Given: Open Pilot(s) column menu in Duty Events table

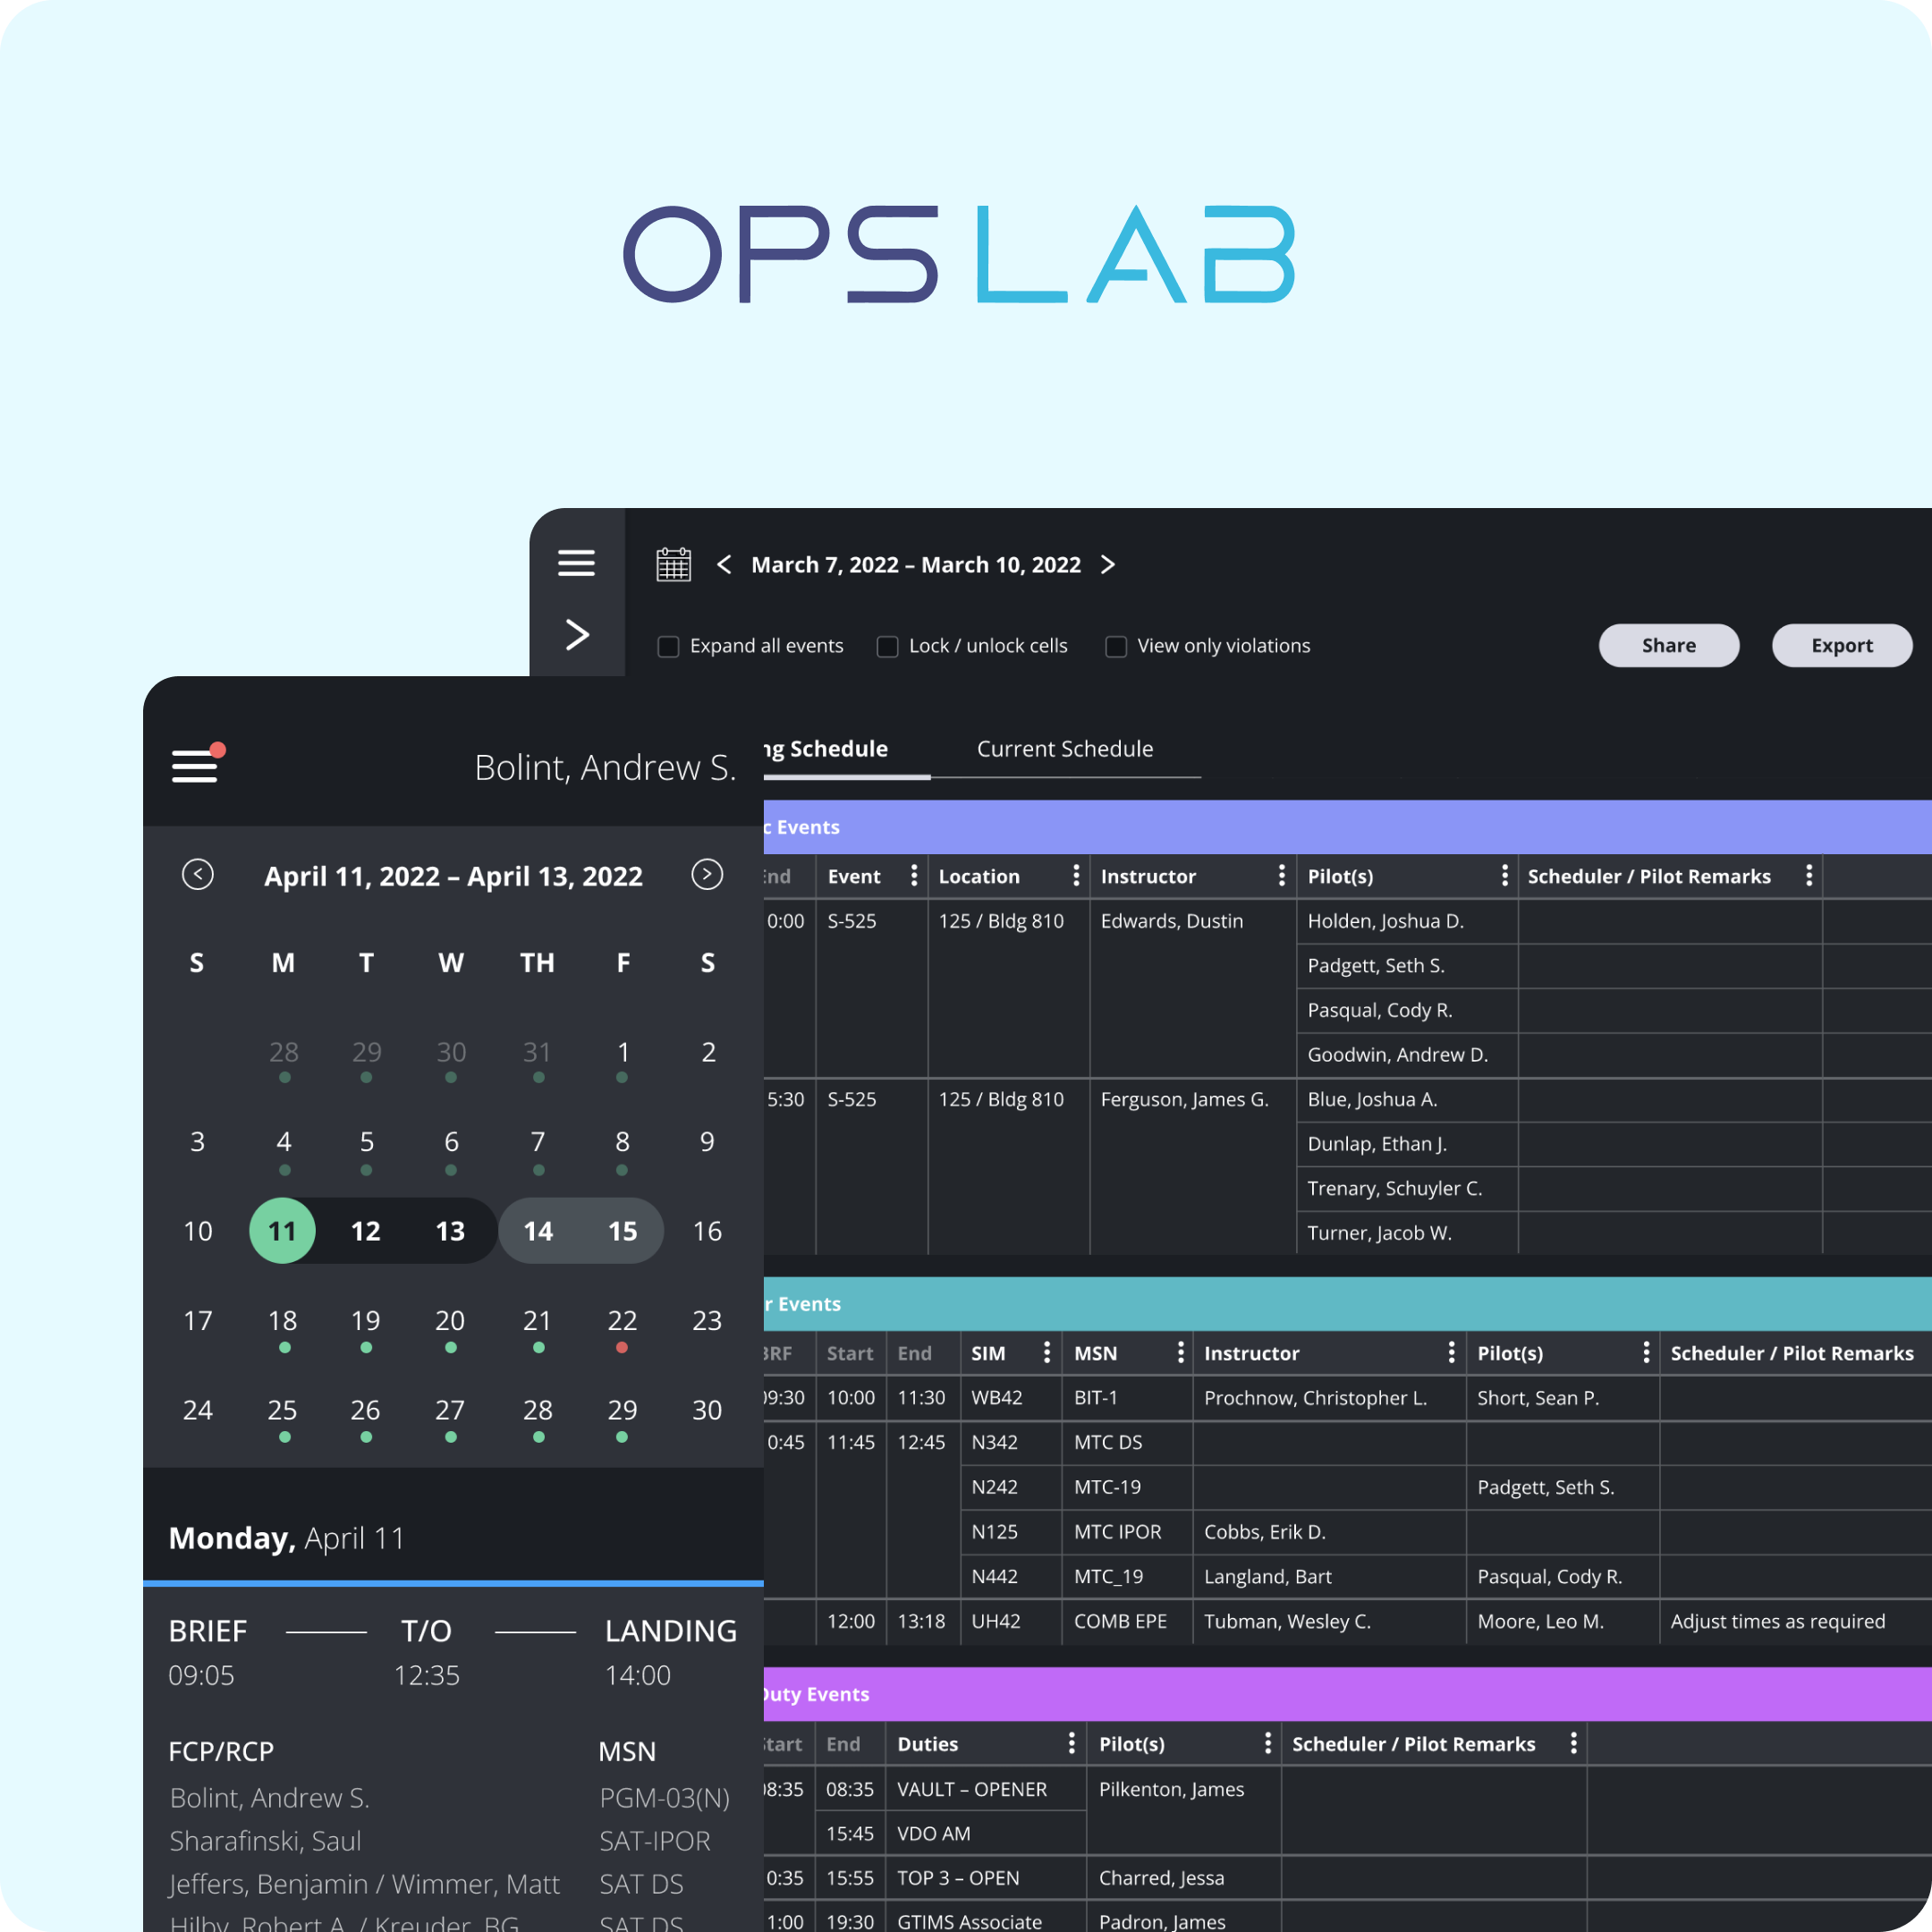Looking at the screenshot, I should tap(1267, 1743).
